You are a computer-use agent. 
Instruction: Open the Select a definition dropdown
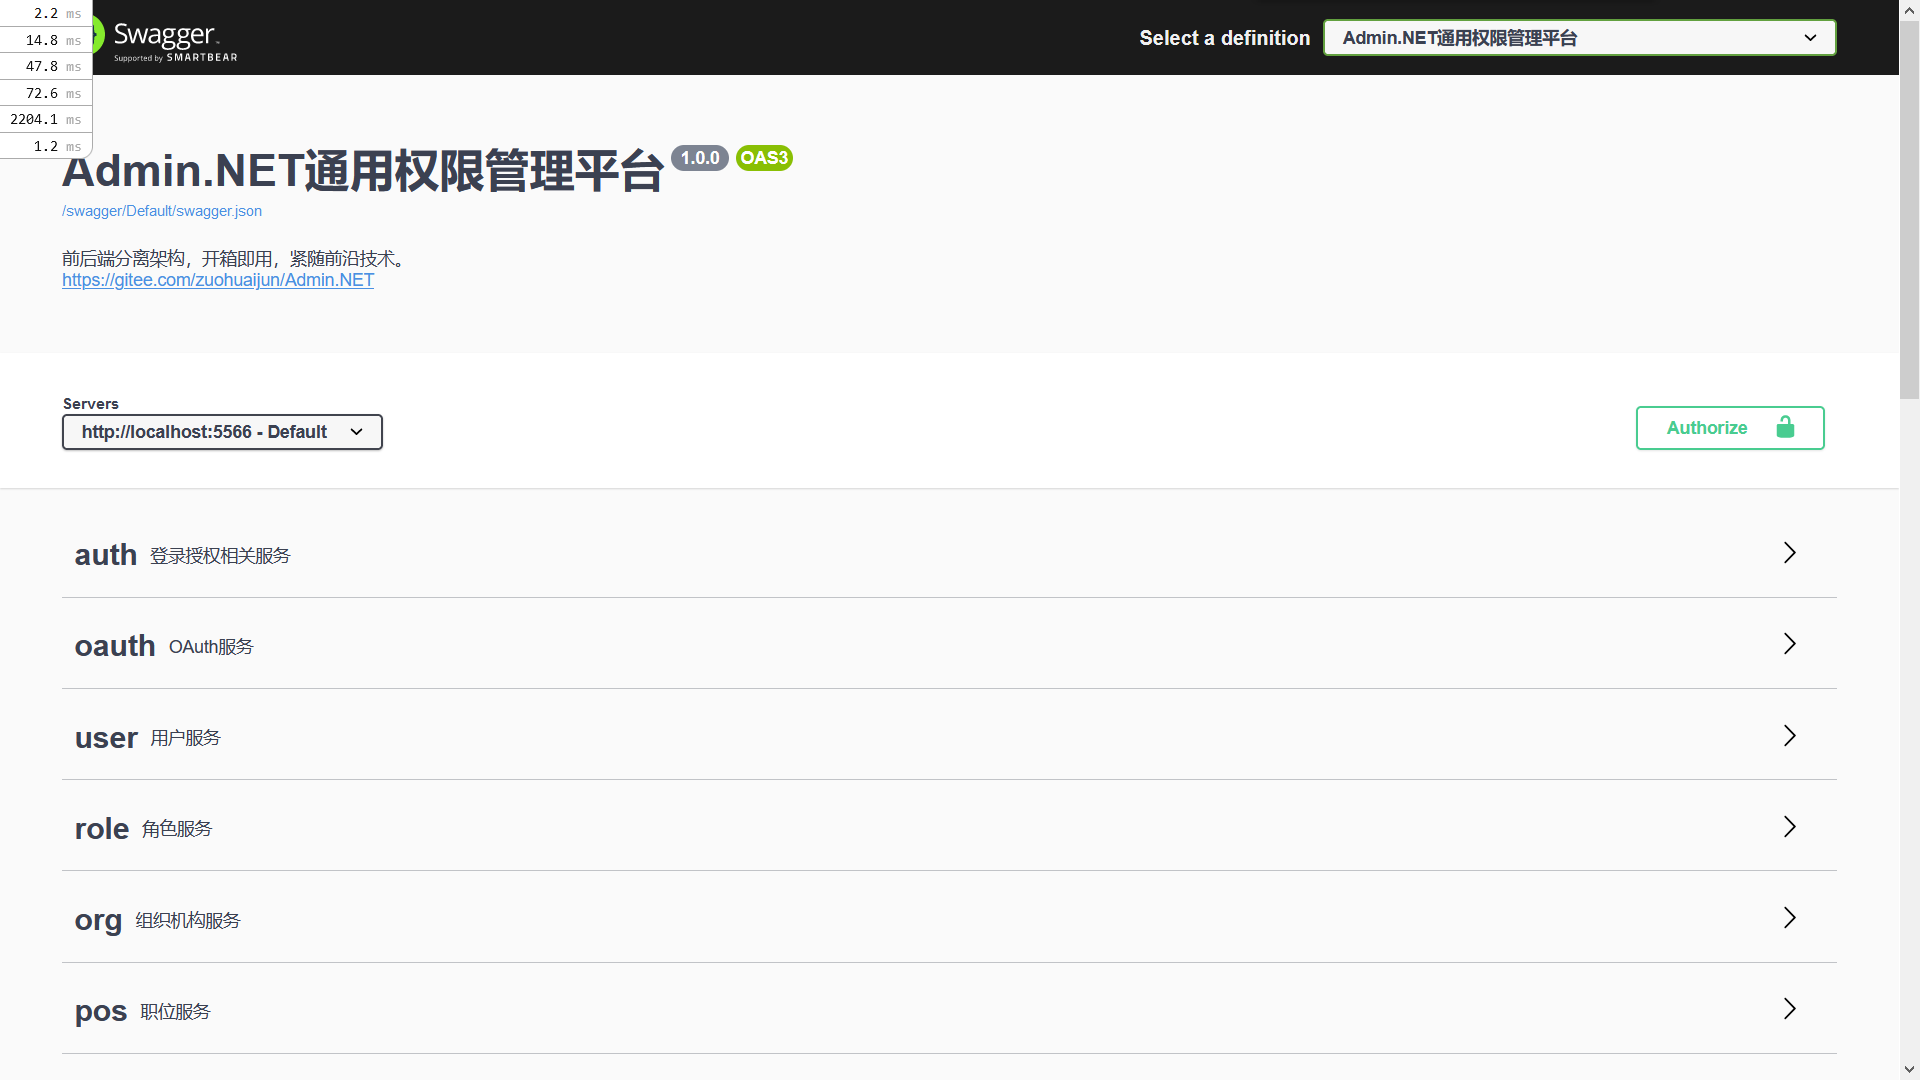pos(1579,38)
